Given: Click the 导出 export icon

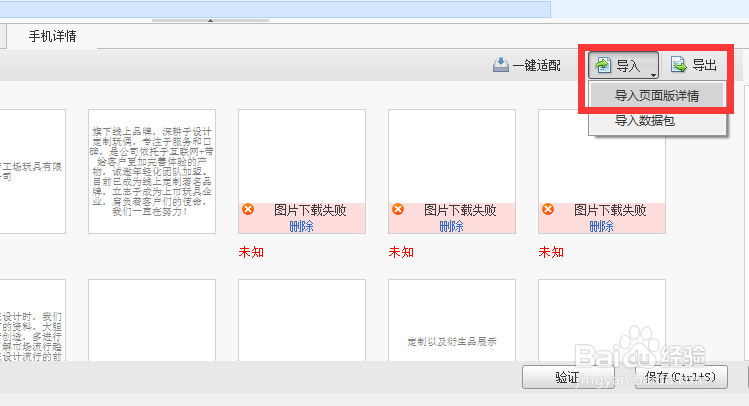Looking at the screenshot, I should coord(679,64).
